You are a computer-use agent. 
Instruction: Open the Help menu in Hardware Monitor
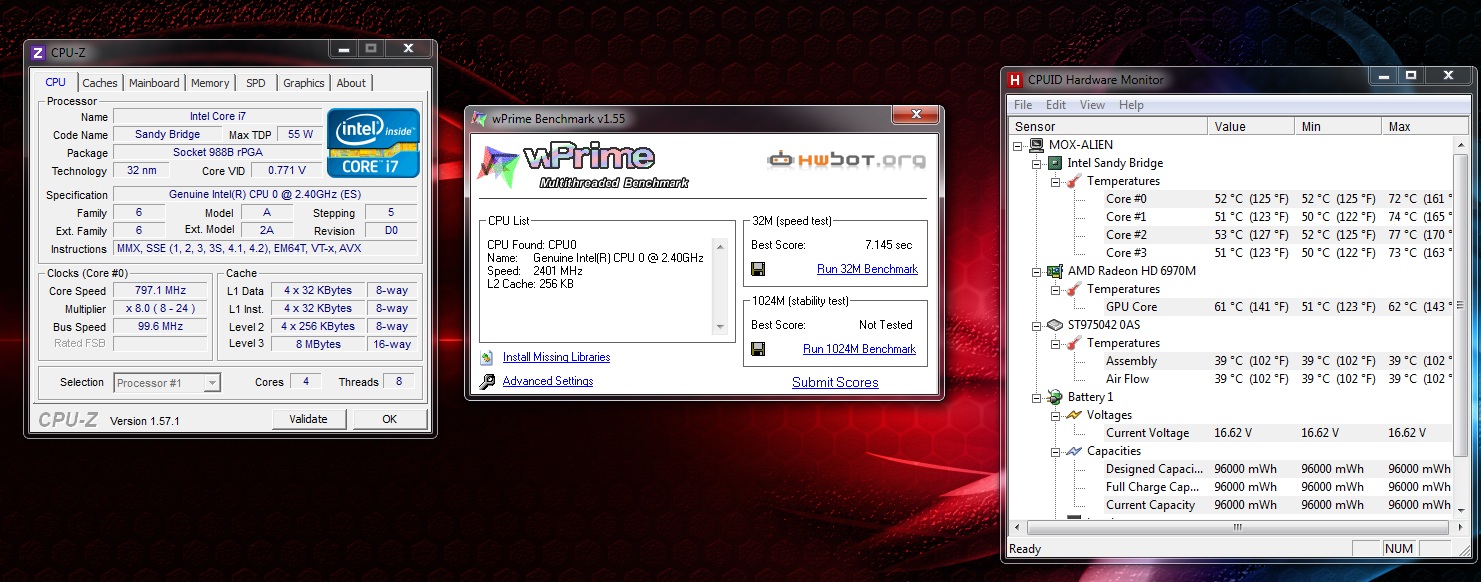[x=1131, y=105]
